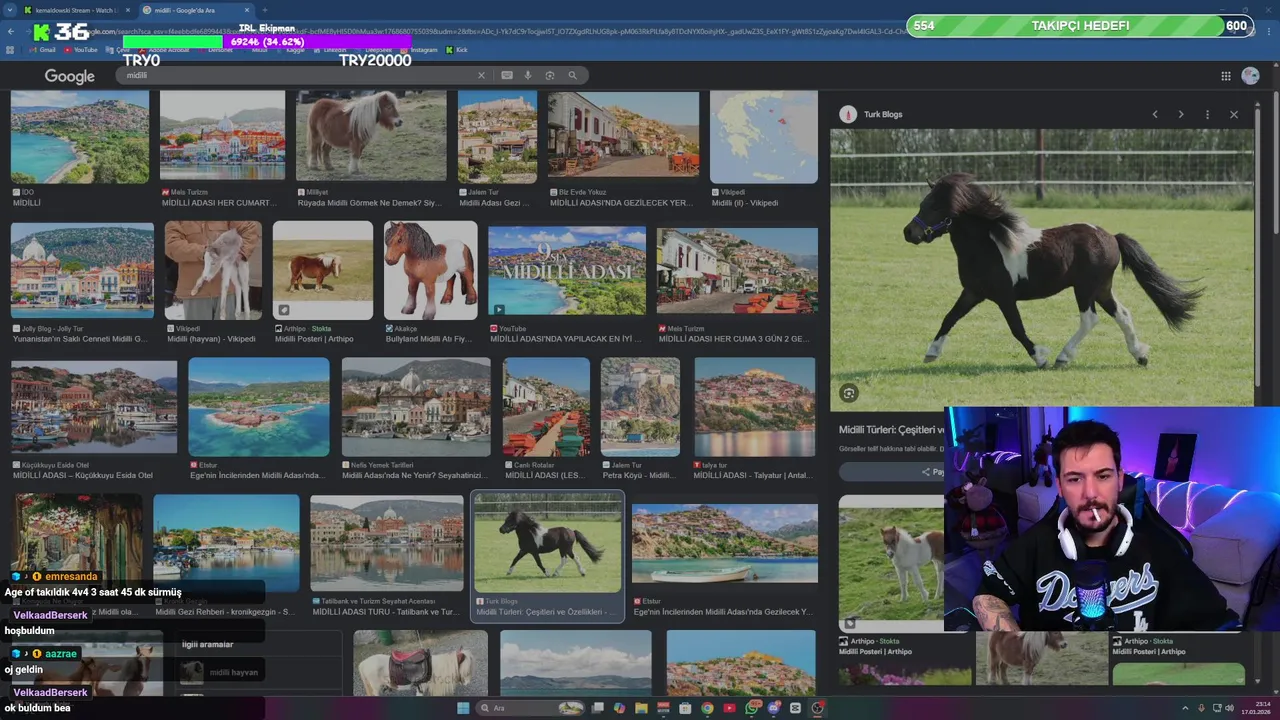Select Bullyland Midilli Atı toy horse image

tap(431, 270)
